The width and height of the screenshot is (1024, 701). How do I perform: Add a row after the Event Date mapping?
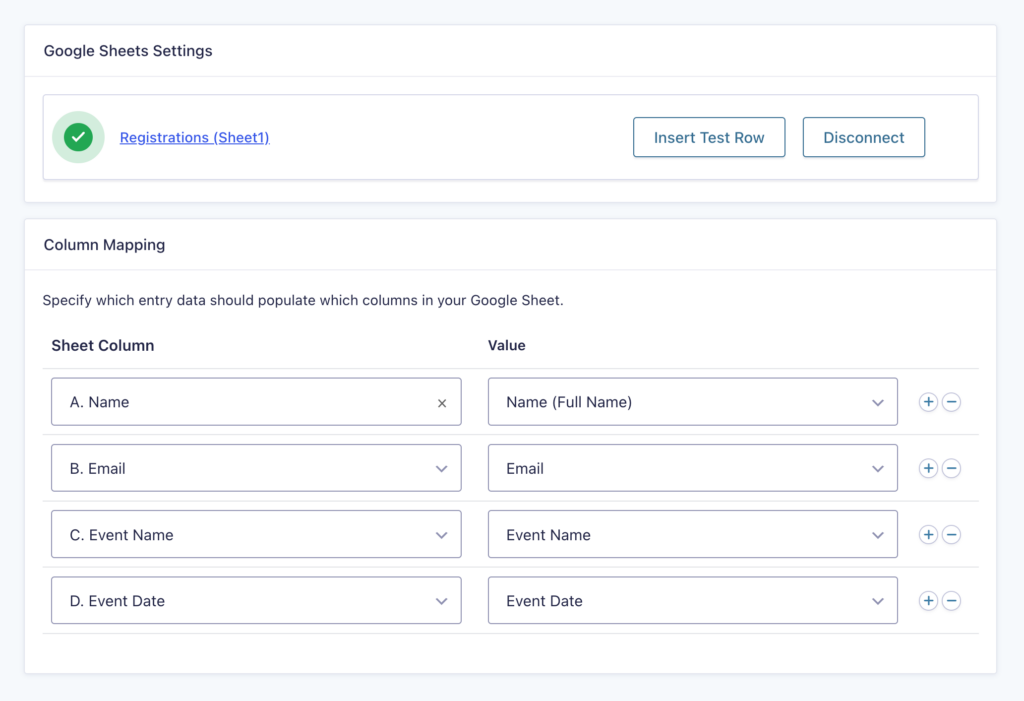coord(928,600)
